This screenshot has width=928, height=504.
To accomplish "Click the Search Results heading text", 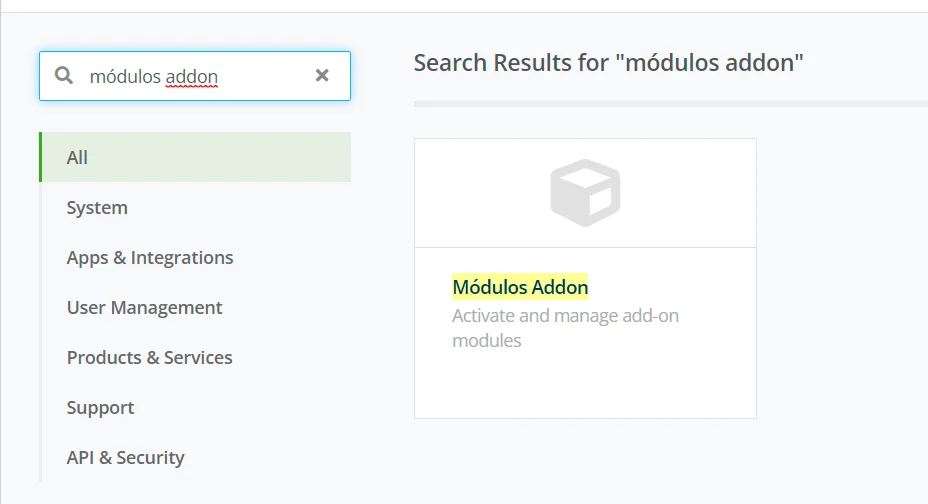I will click(608, 63).
